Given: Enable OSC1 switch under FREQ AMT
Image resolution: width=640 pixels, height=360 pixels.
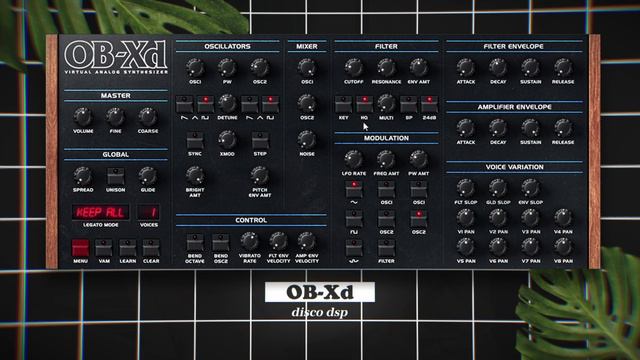Looking at the screenshot, I should tap(386, 189).
